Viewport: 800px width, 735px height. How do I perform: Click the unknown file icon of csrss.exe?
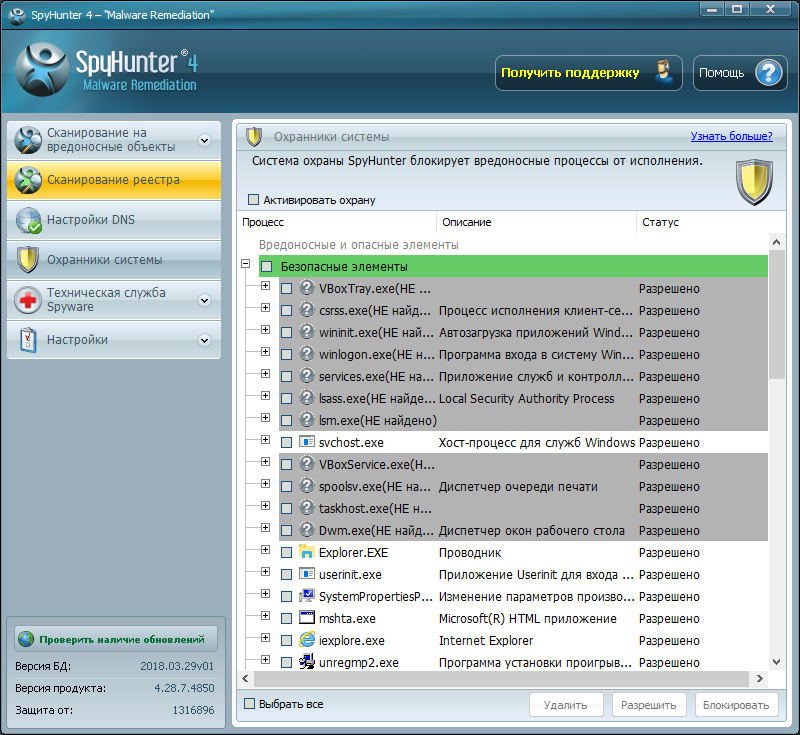coord(307,310)
